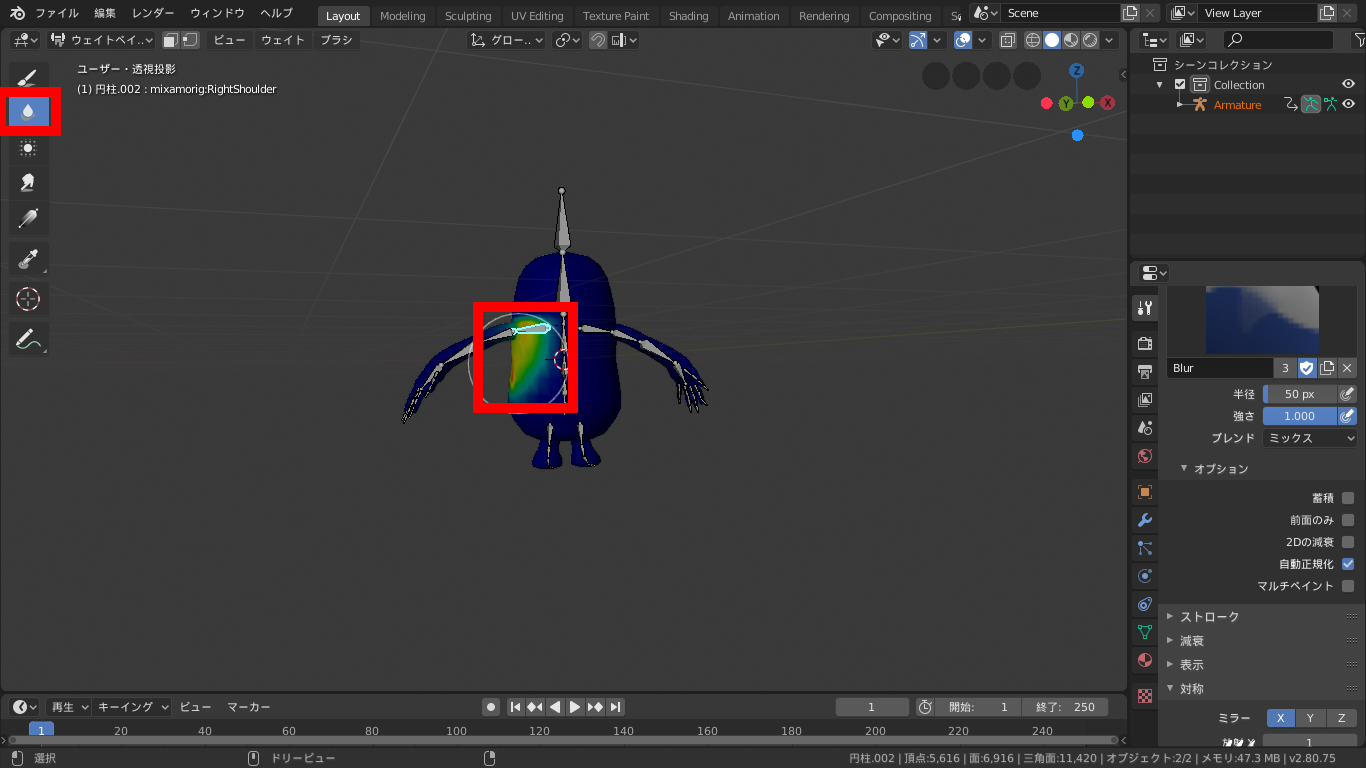
Task: Open the Object properties tab
Action: click(x=1145, y=492)
